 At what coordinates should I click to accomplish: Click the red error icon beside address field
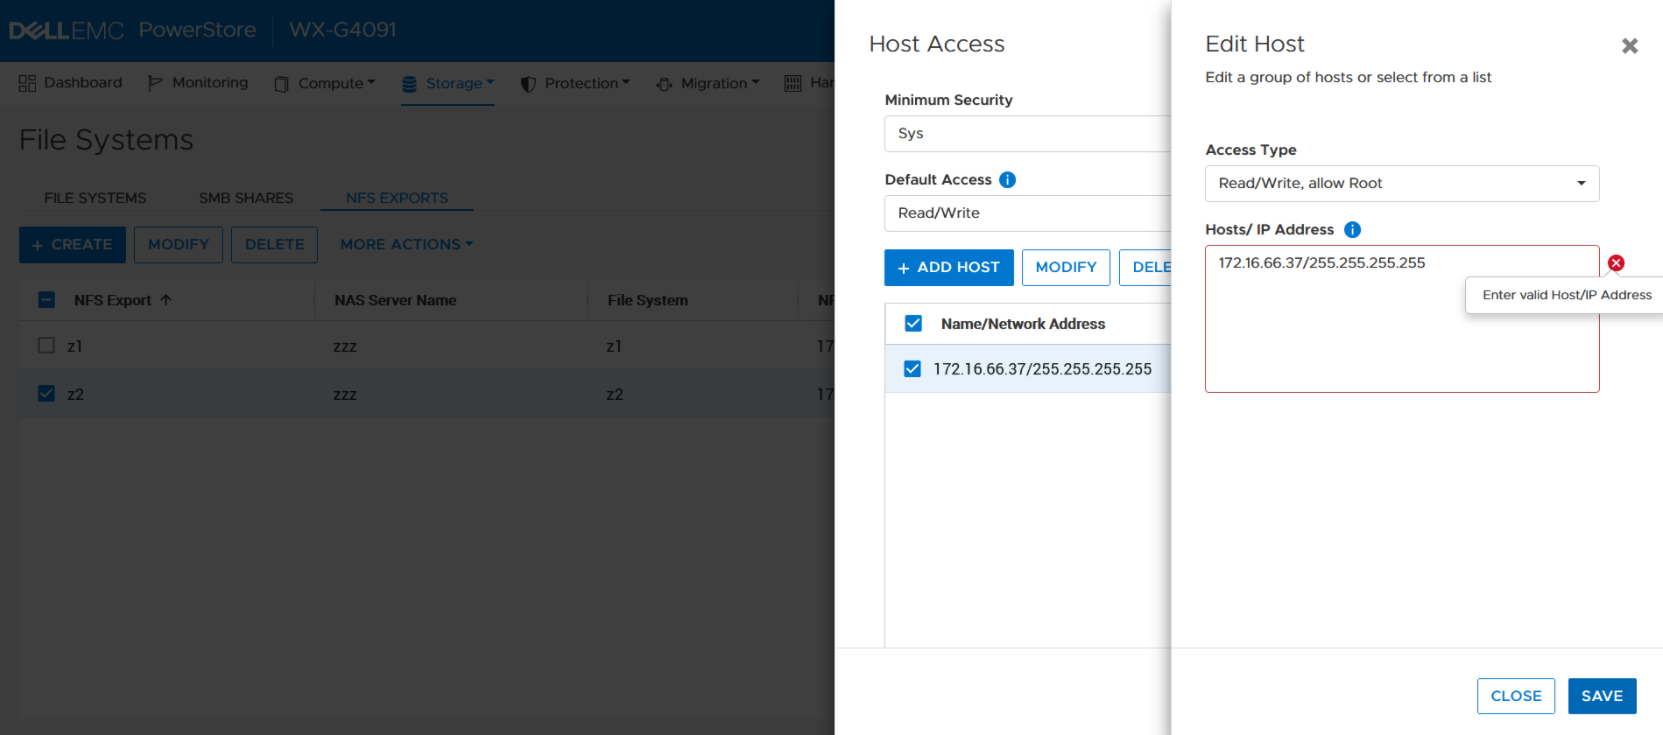1616,263
